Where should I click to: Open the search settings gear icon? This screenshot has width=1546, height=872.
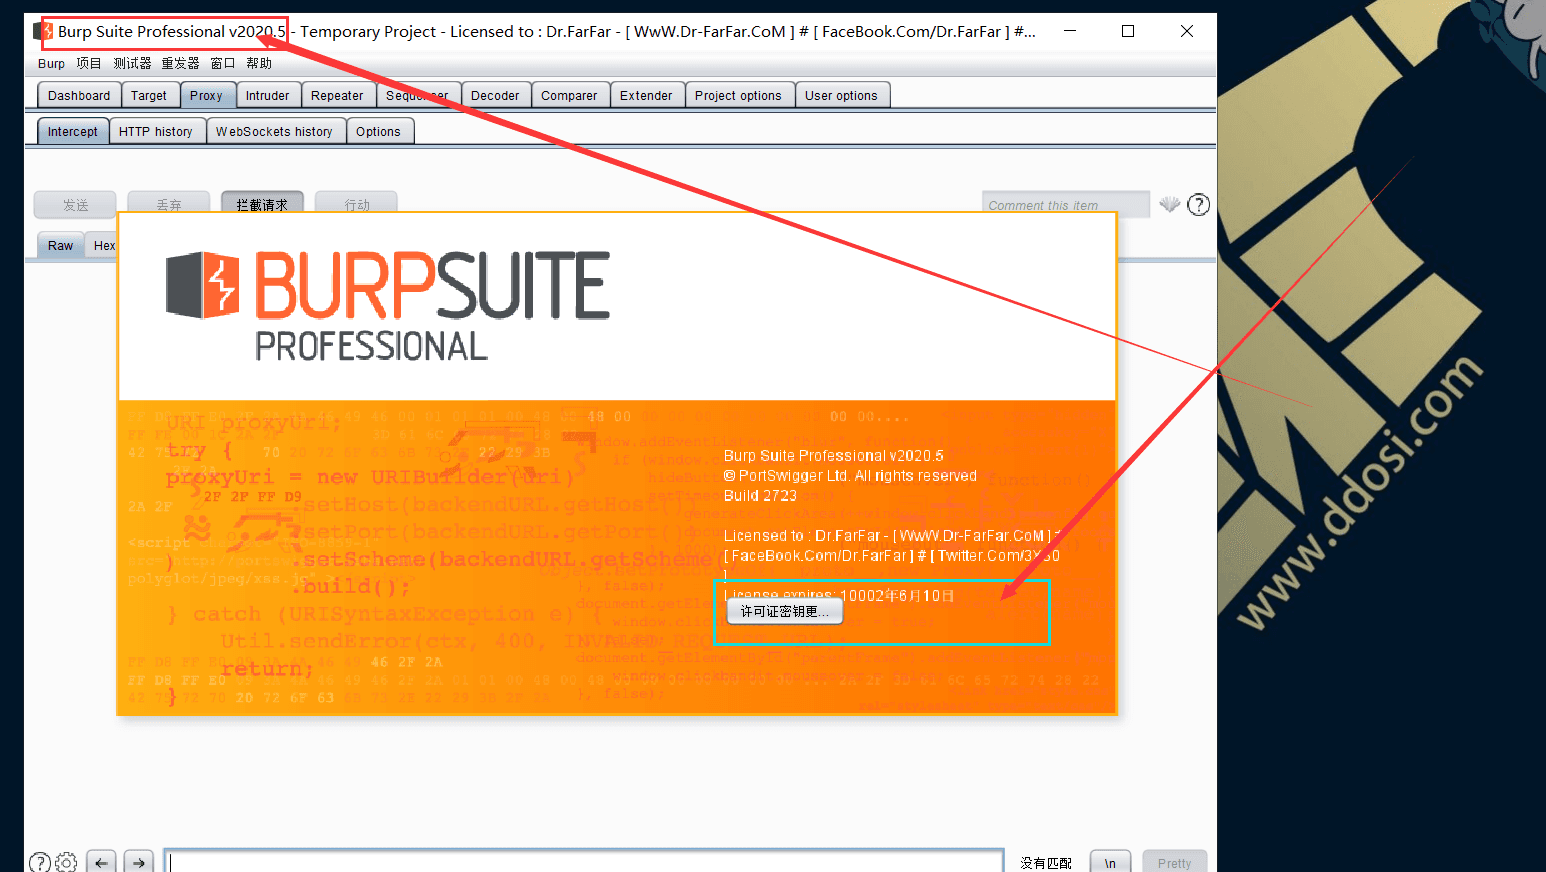(x=66, y=863)
